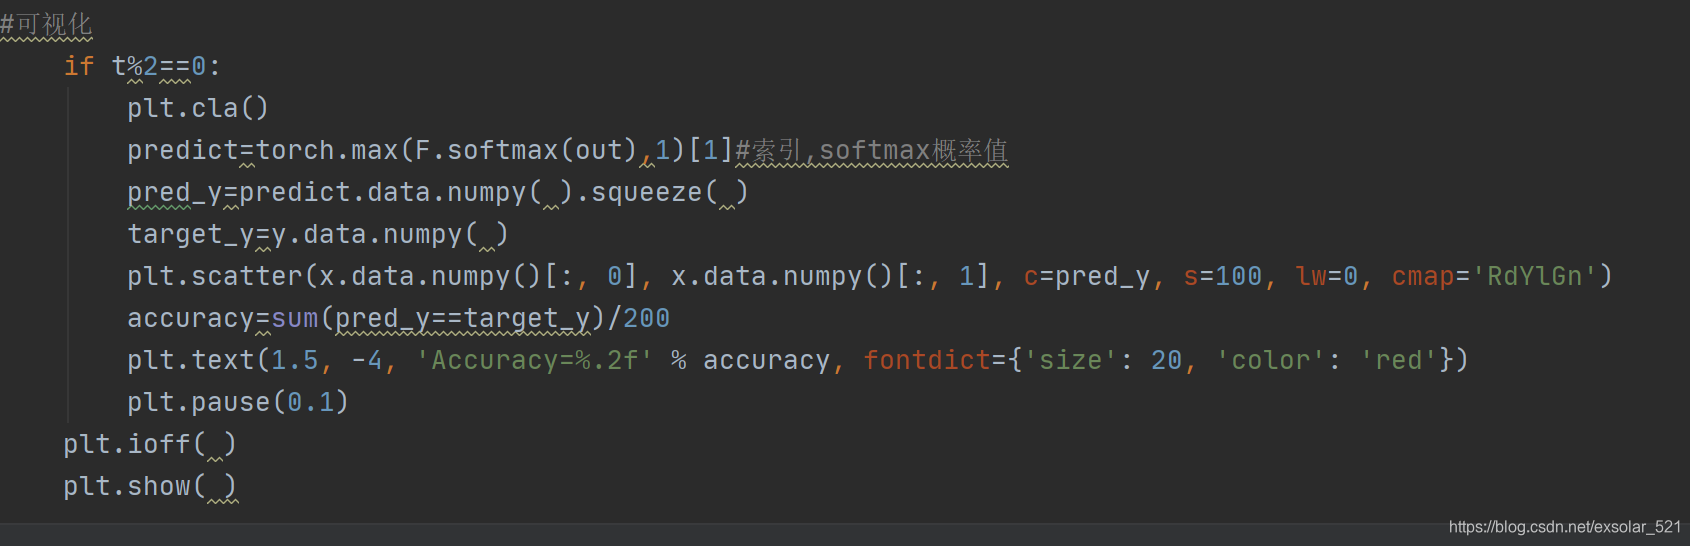Place cursor on 'if t%2==0:' line
1690x546 pixels.
[x=142, y=66]
